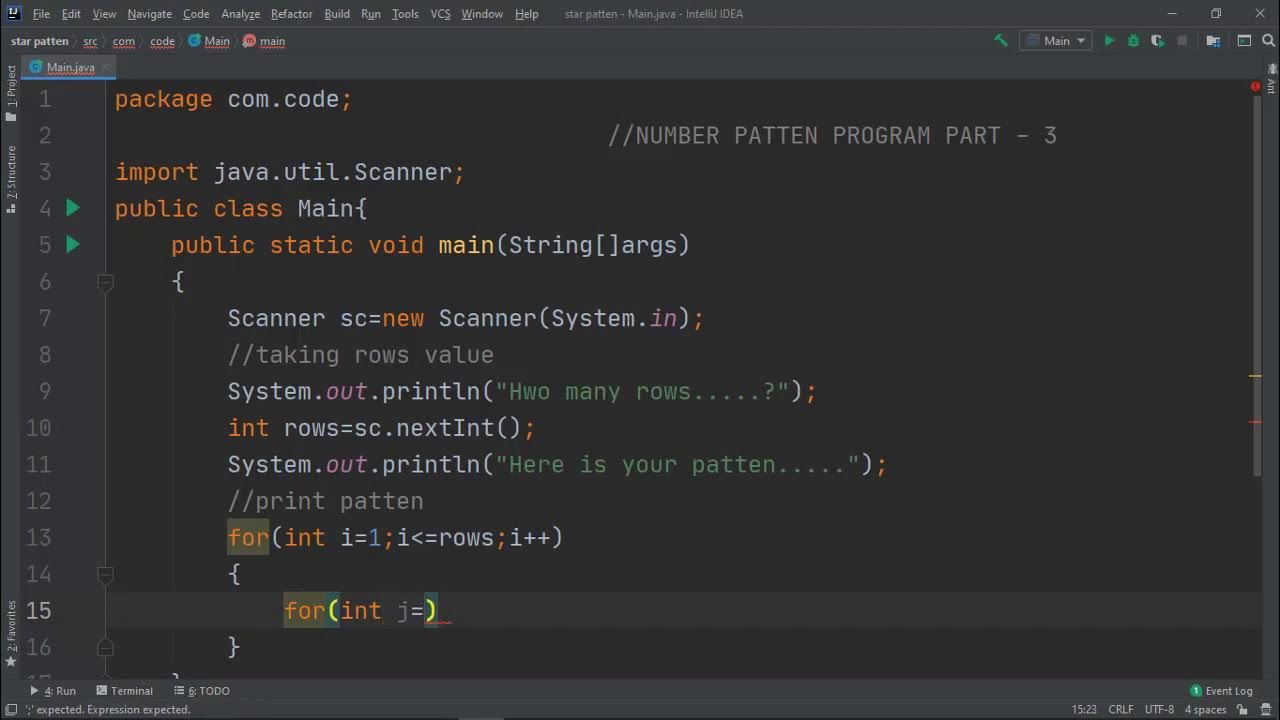Image resolution: width=1280 pixels, height=720 pixels.
Task: Click the red error indicator in the editor corner
Action: pyautogui.click(x=1255, y=87)
